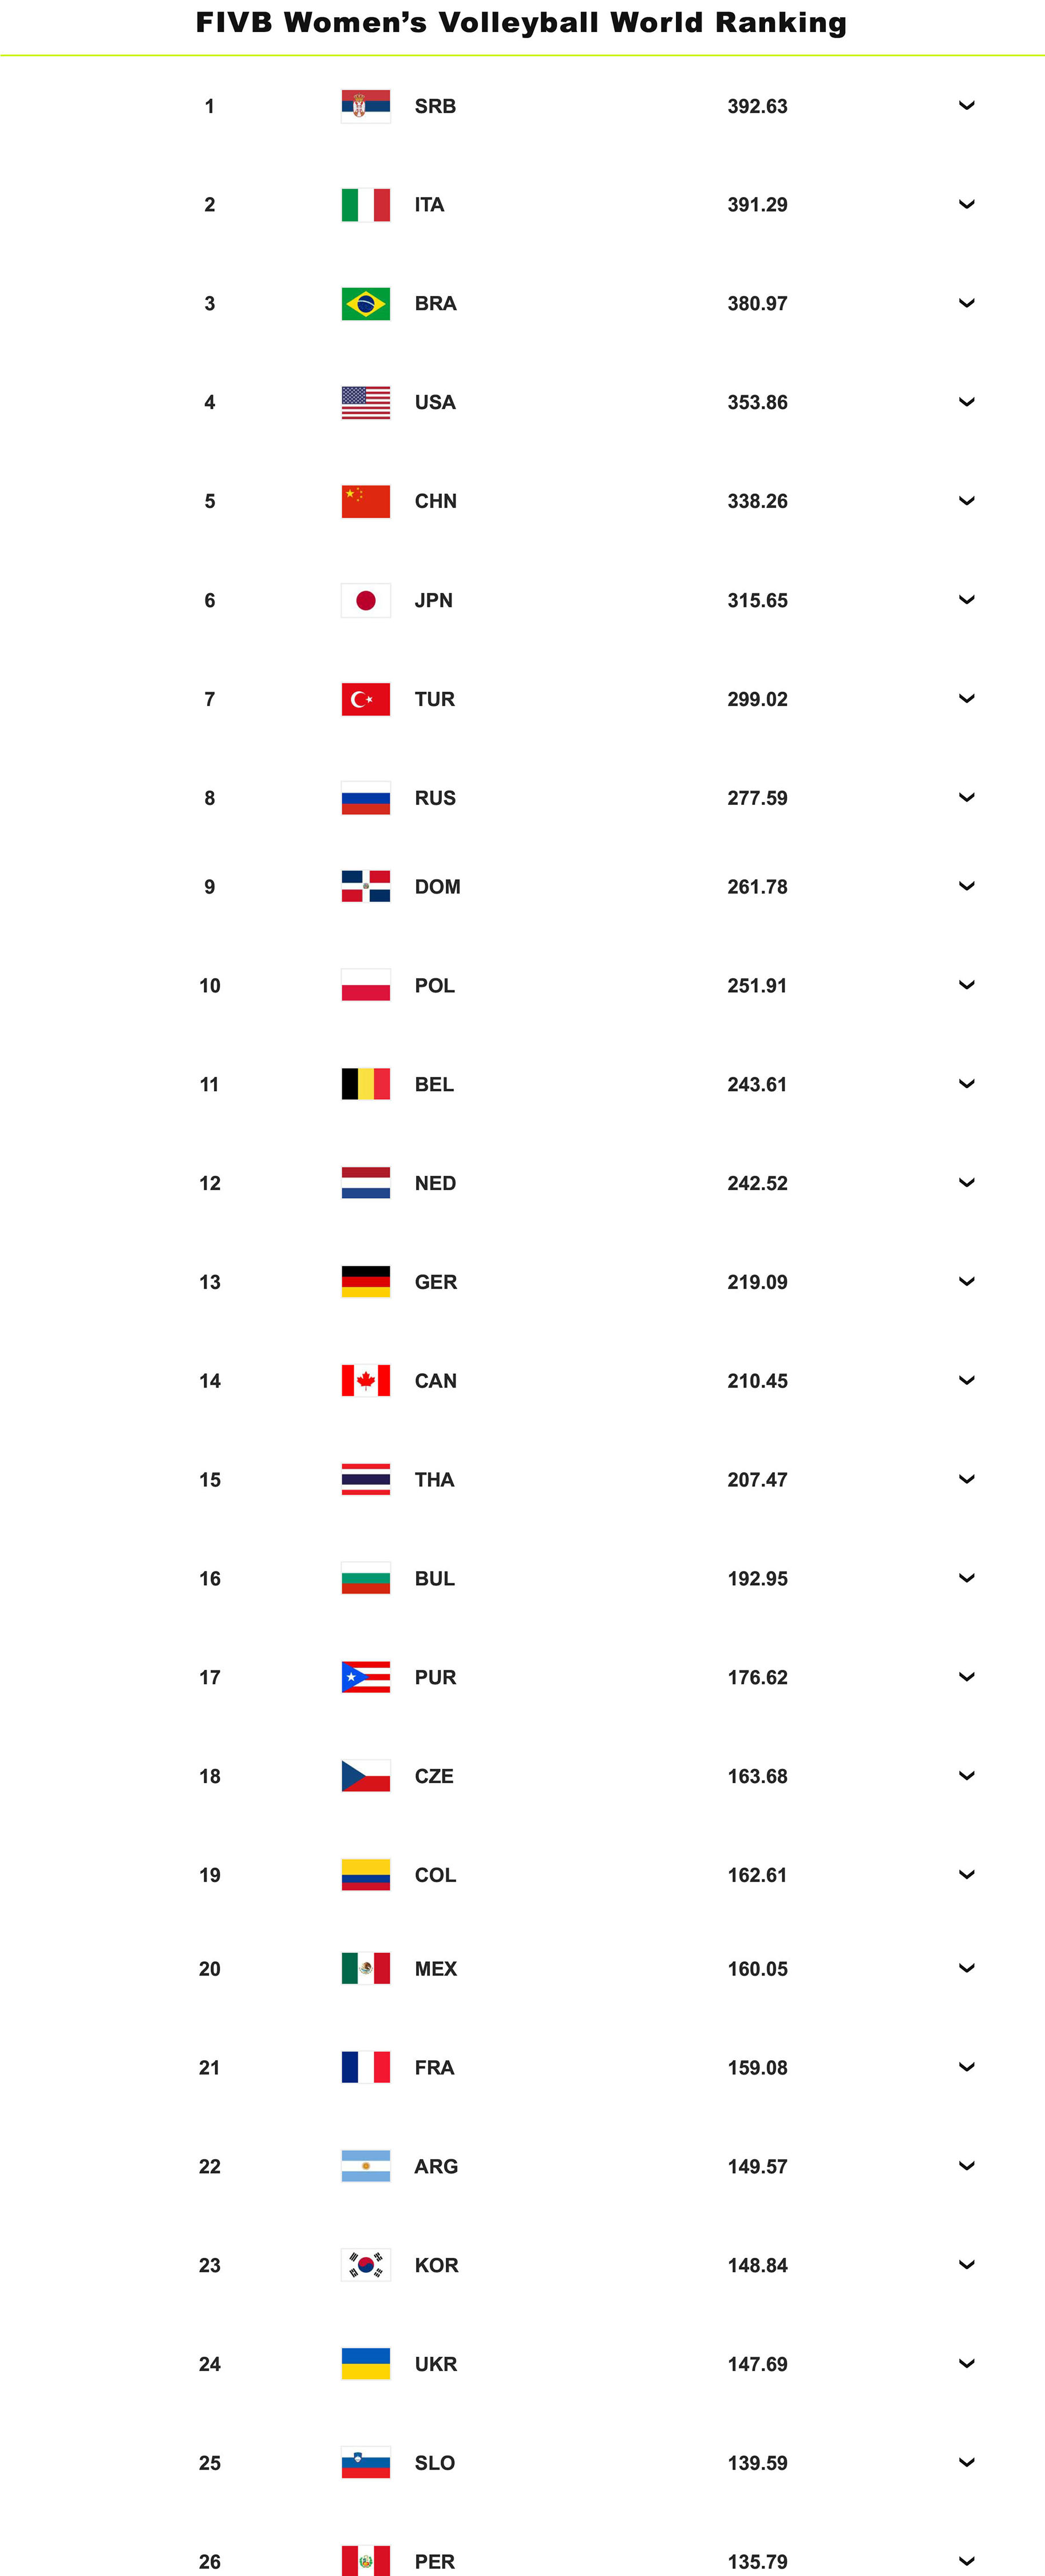Click the FIVB Women's Volleyball World Ranking heading
The width and height of the screenshot is (1045, 2576).
click(521, 23)
